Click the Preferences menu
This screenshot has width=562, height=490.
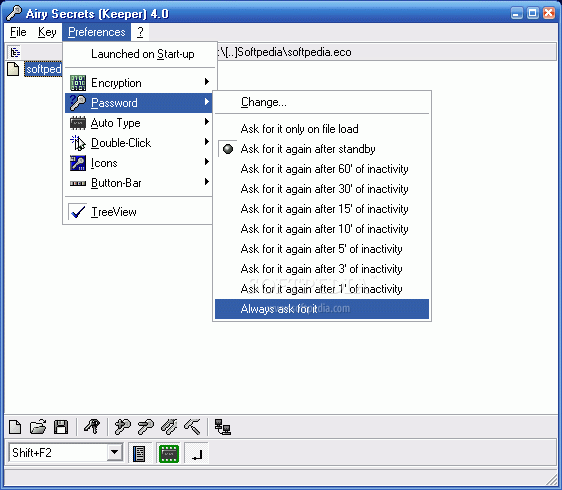point(96,32)
